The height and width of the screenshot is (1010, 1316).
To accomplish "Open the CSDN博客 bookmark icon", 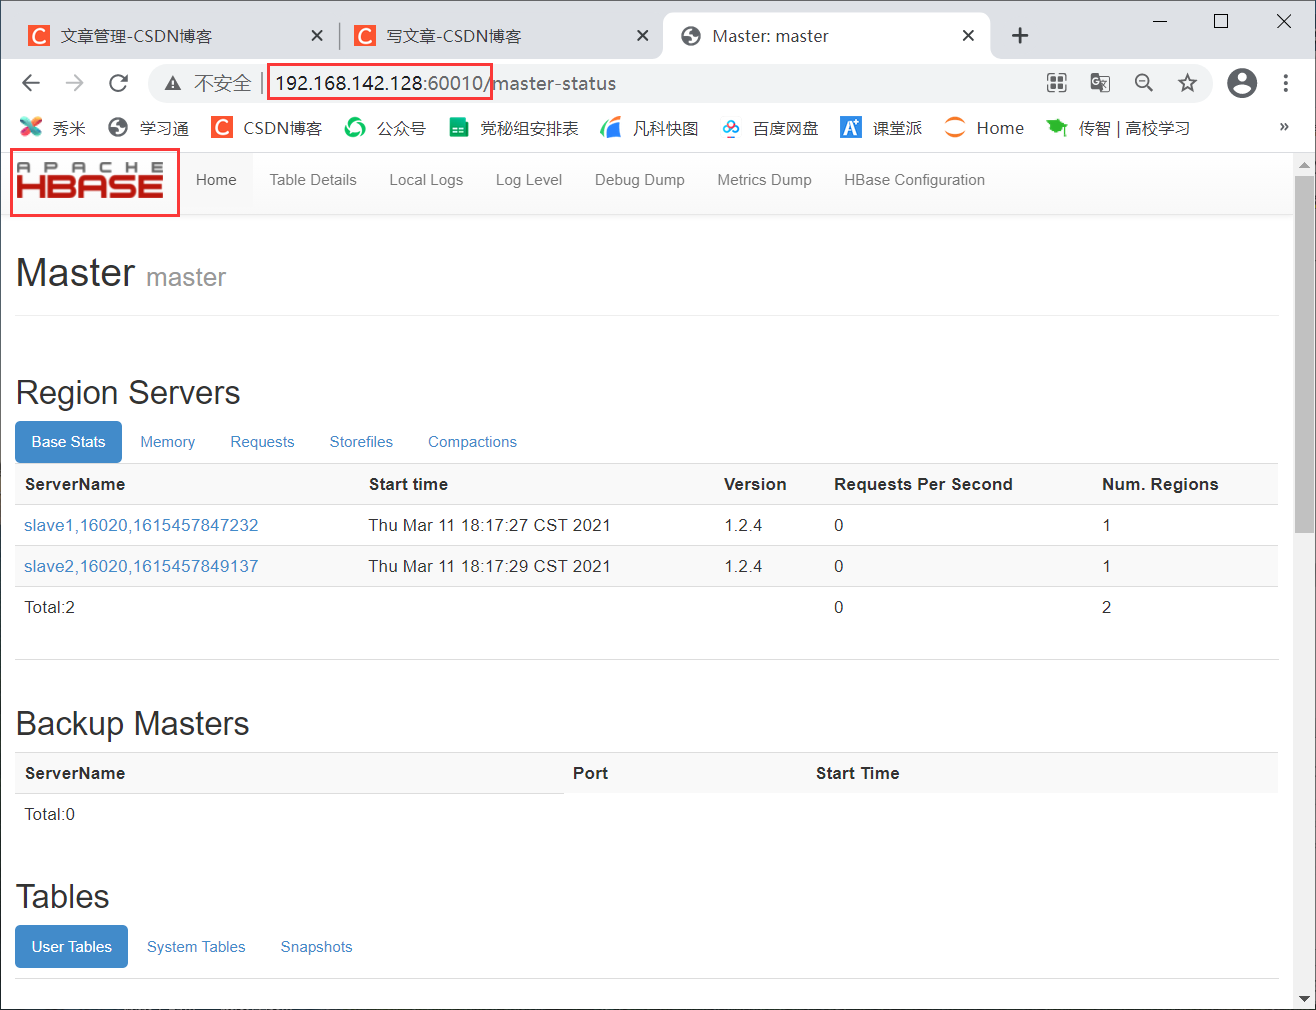I will tap(221, 128).
